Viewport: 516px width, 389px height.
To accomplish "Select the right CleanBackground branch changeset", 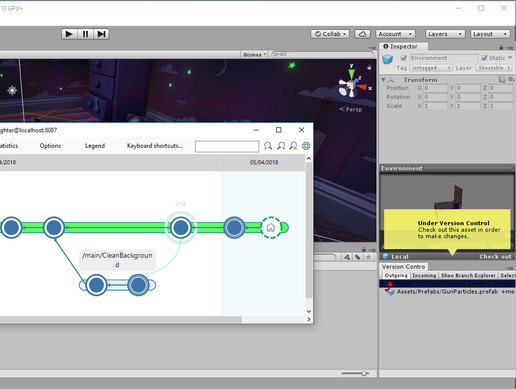I will pos(138,285).
